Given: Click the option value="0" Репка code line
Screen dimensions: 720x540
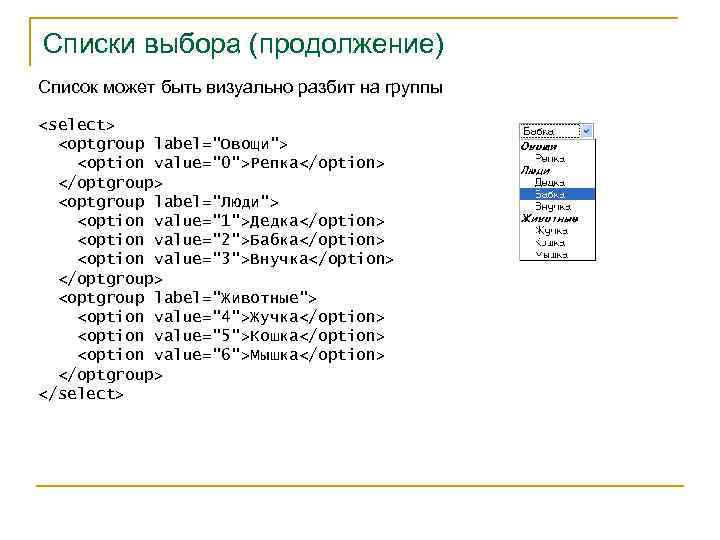Looking at the screenshot, I should coord(231,163).
